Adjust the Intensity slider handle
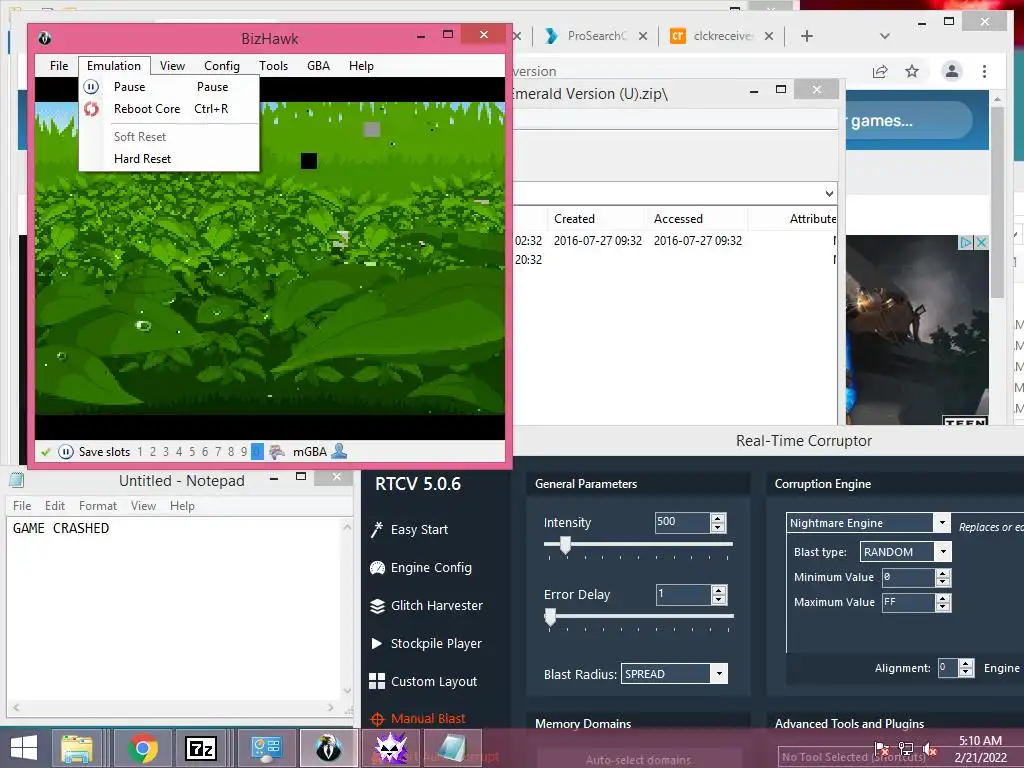 566,545
